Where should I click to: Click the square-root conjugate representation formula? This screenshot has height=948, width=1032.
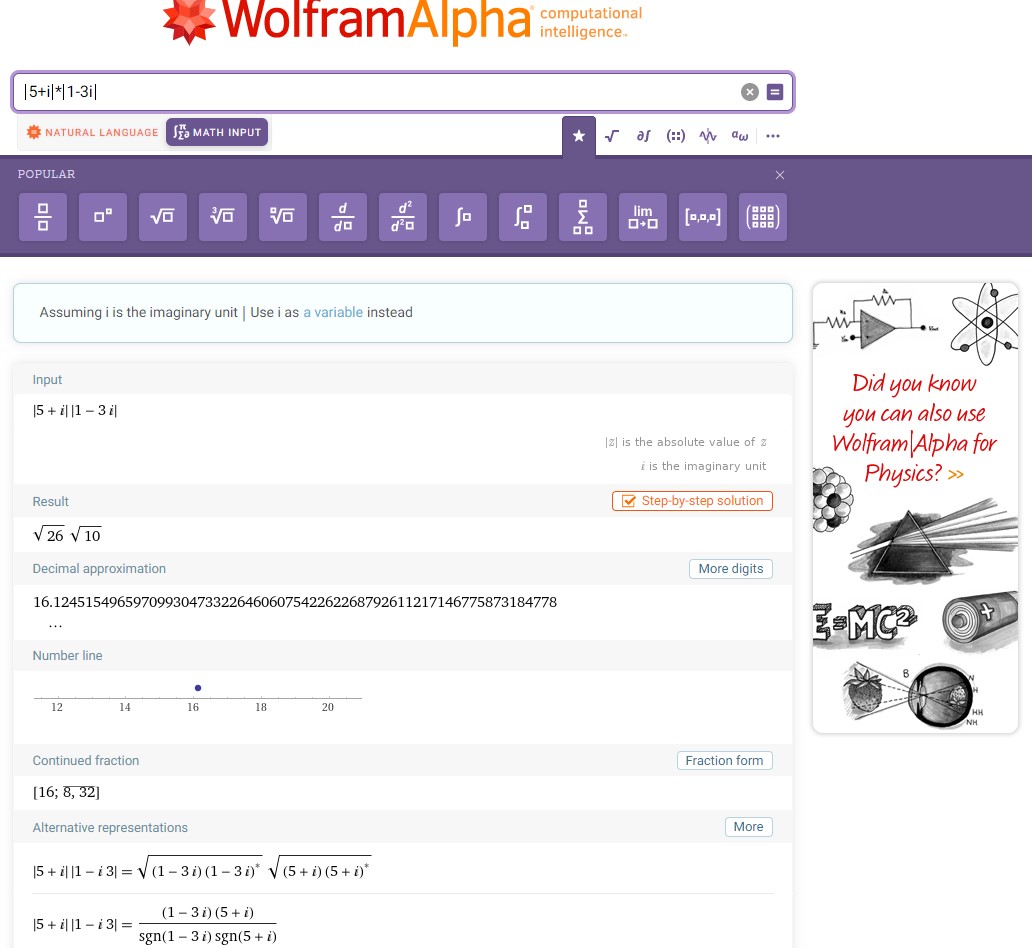[202, 870]
